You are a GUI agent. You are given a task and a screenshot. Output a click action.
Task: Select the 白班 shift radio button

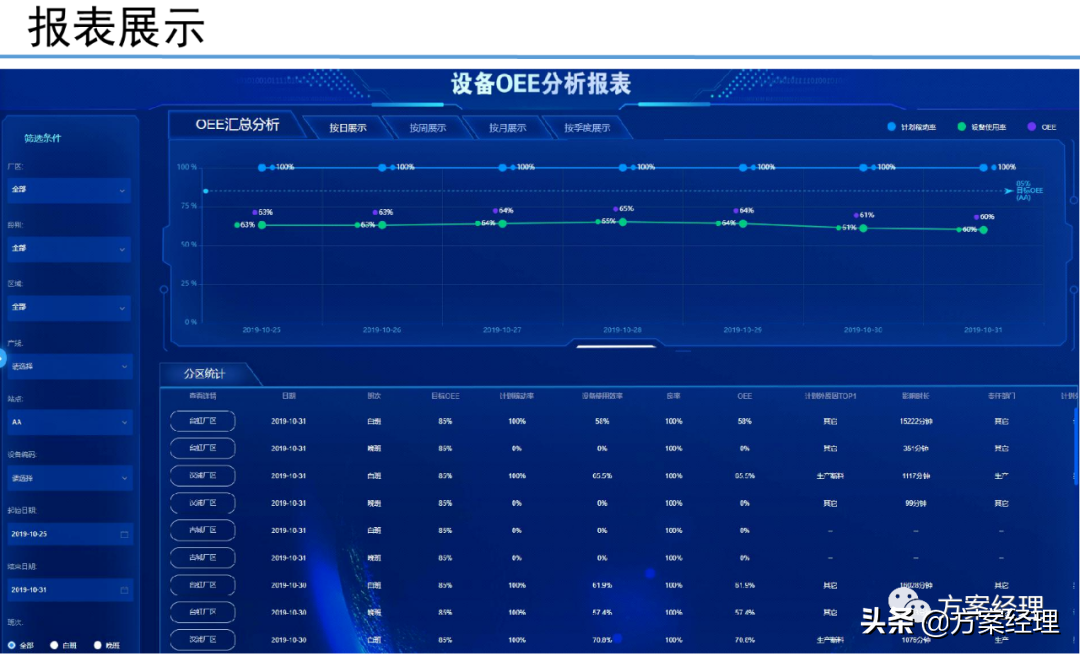pyautogui.click(x=55, y=645)
